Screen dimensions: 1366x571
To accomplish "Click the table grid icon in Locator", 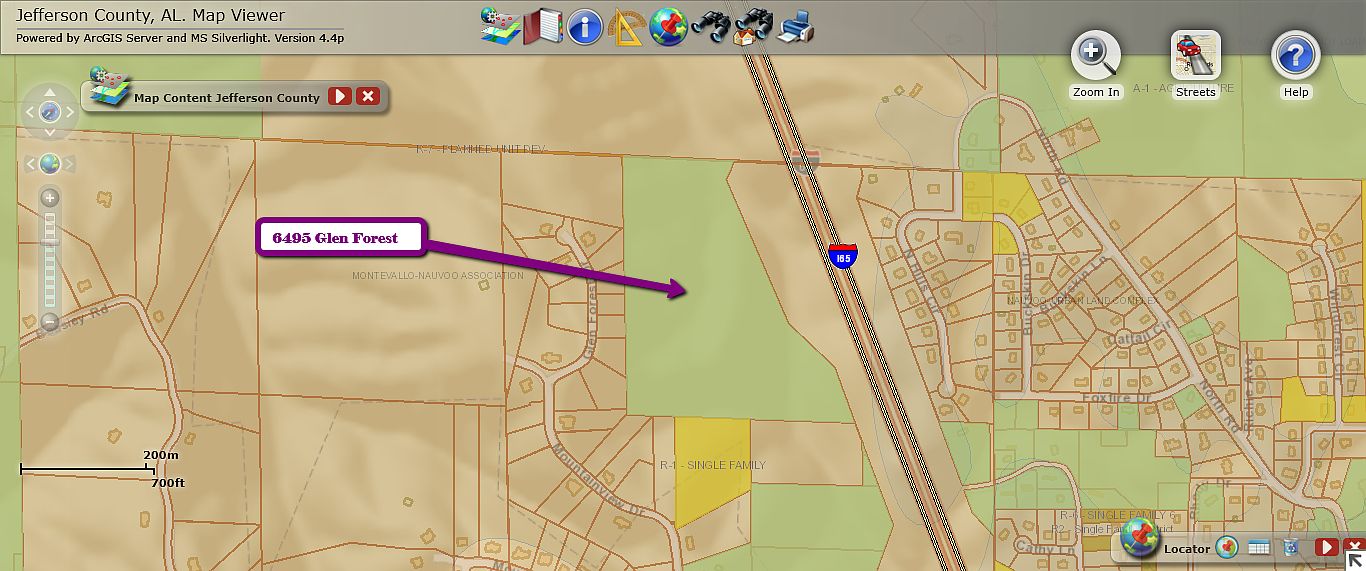I will click(x=1259, y=548).
